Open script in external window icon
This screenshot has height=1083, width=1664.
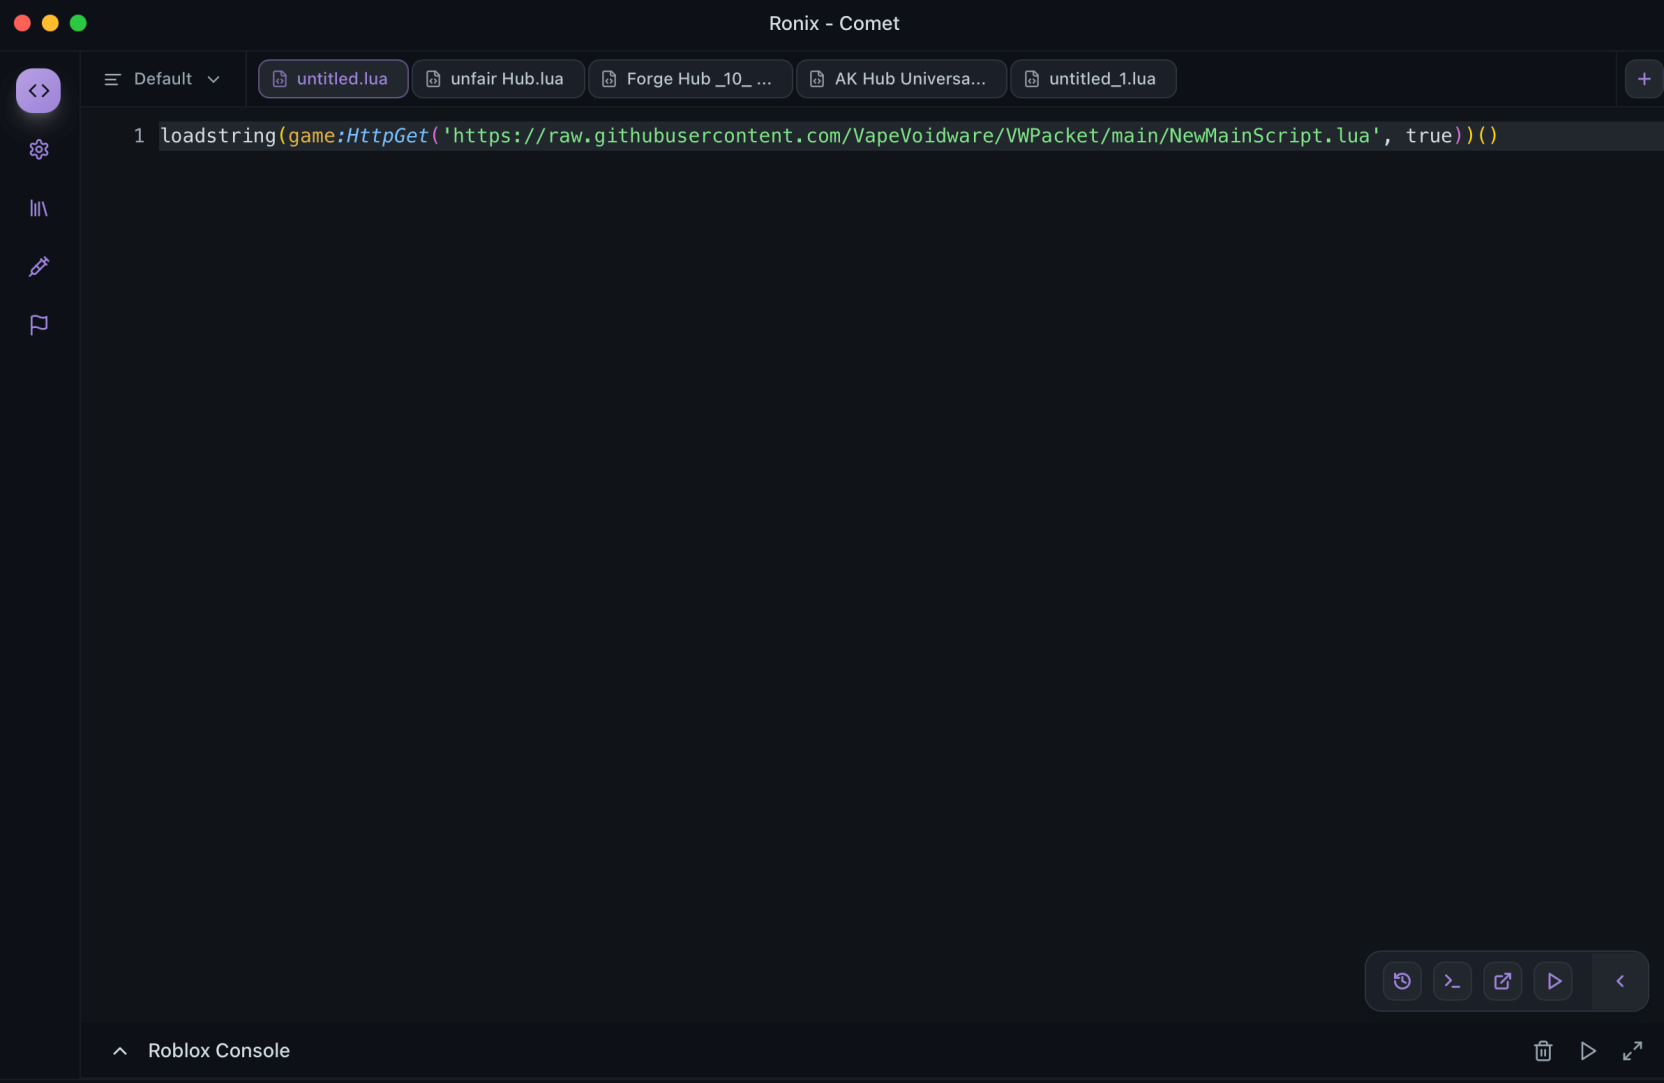(x=1502, y=981)
